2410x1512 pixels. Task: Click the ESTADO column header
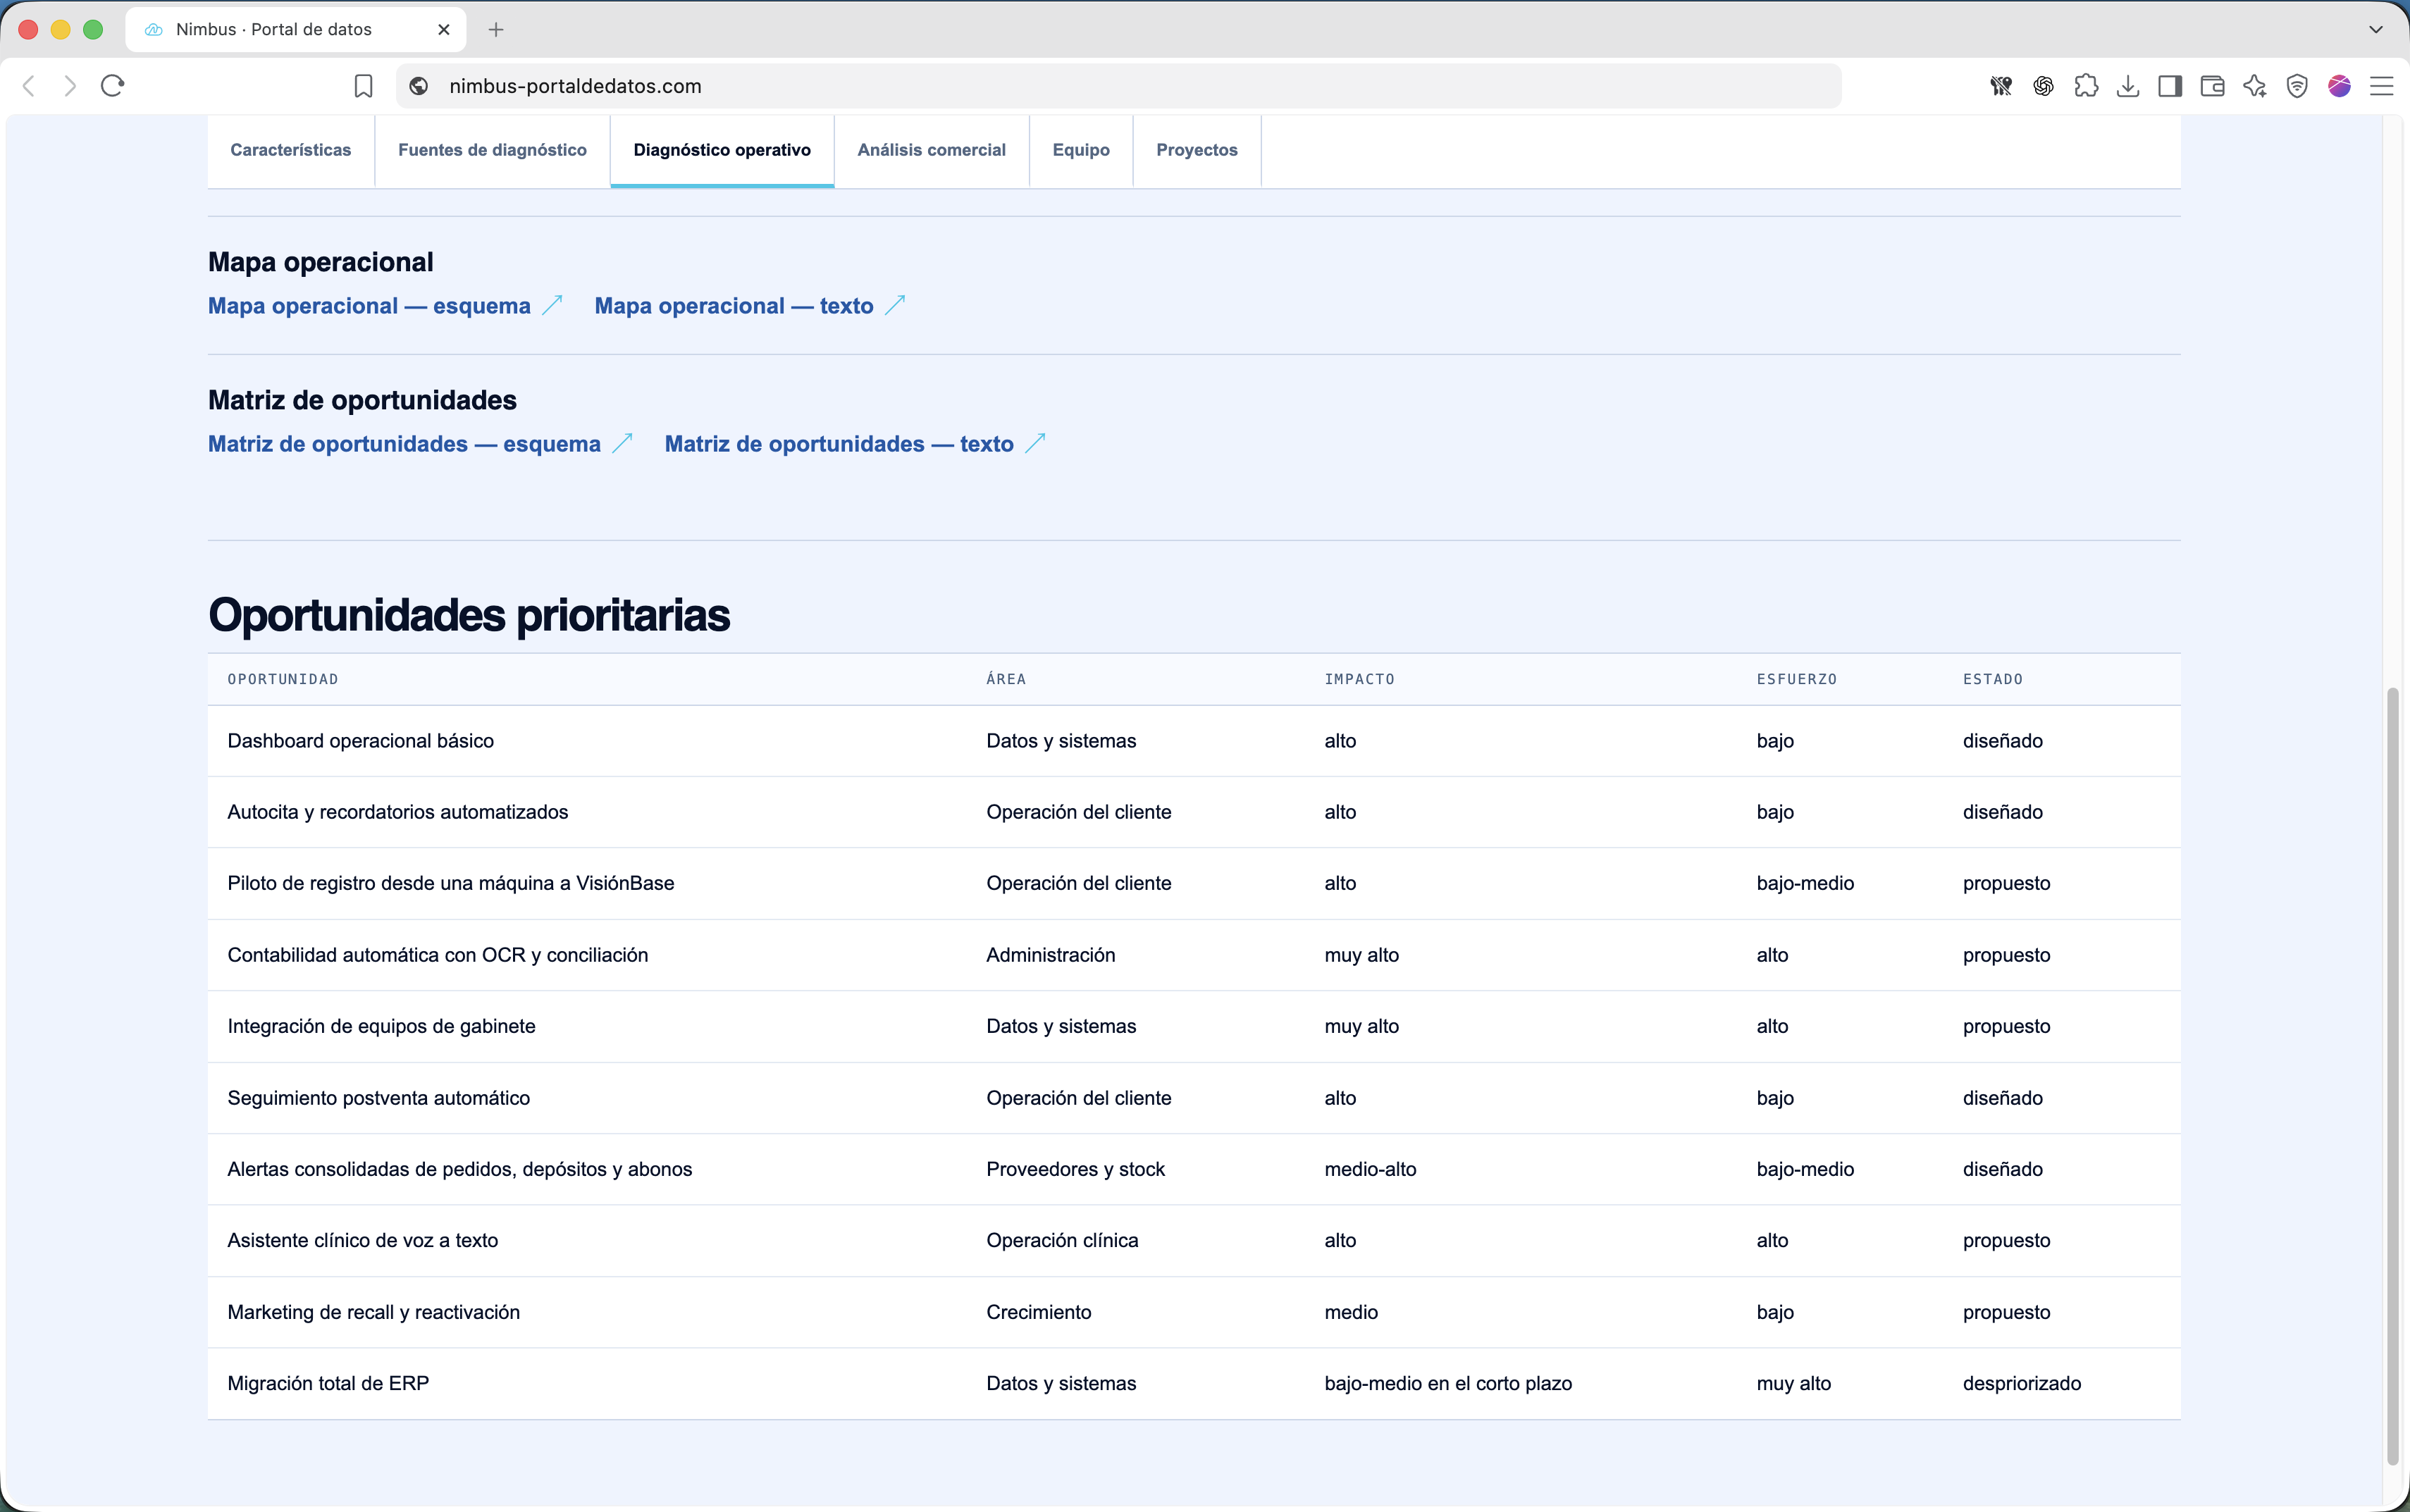[x=1992, y=679]
